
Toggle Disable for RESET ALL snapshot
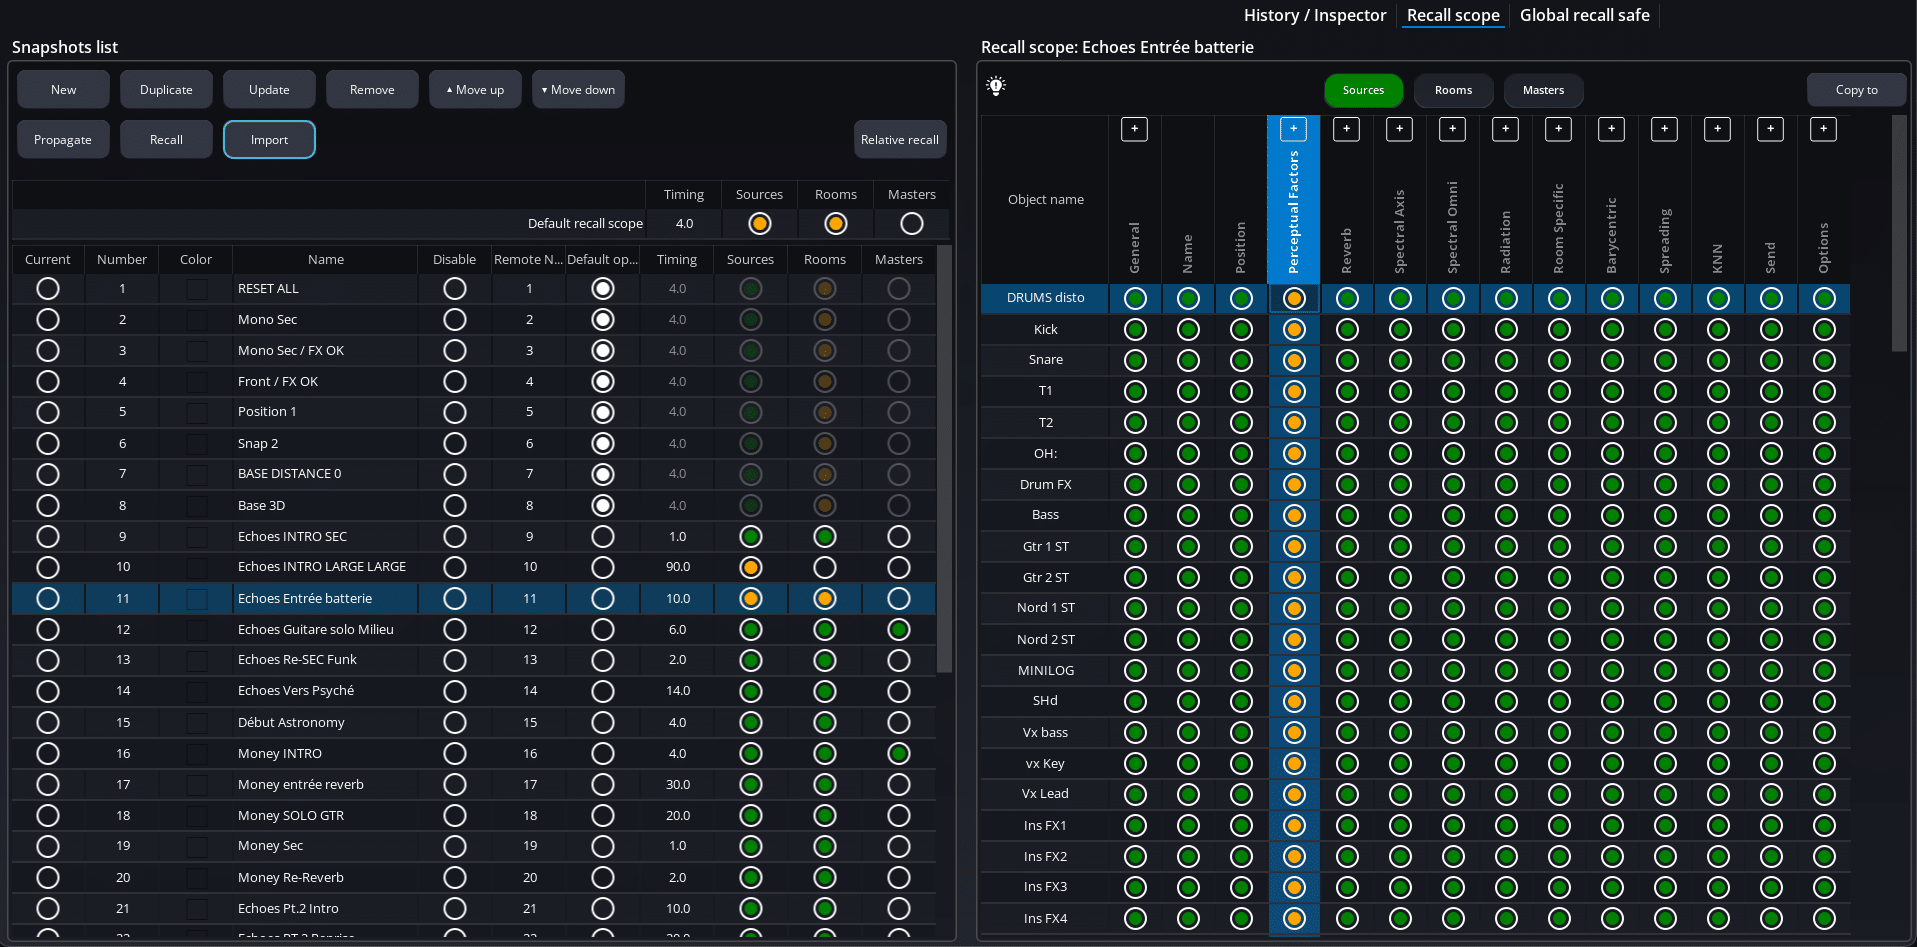point(455,289)
